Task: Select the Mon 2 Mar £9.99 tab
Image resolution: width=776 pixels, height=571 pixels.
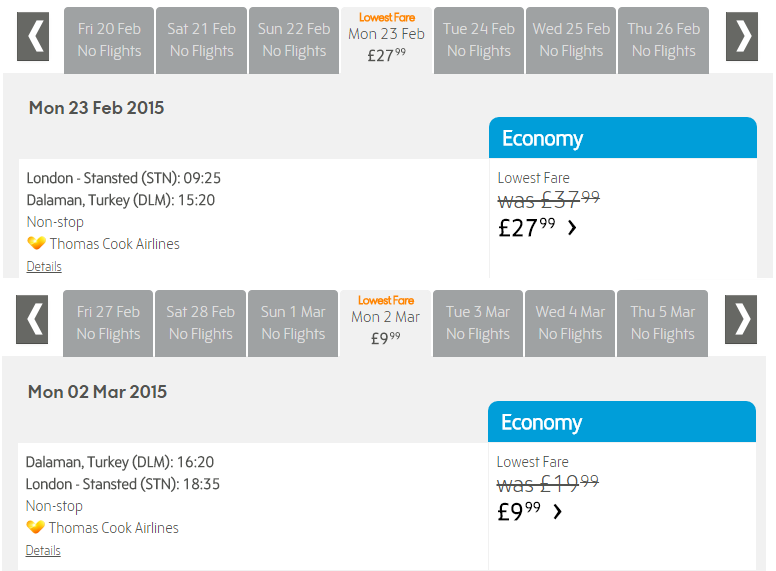Action: point(385,324)
